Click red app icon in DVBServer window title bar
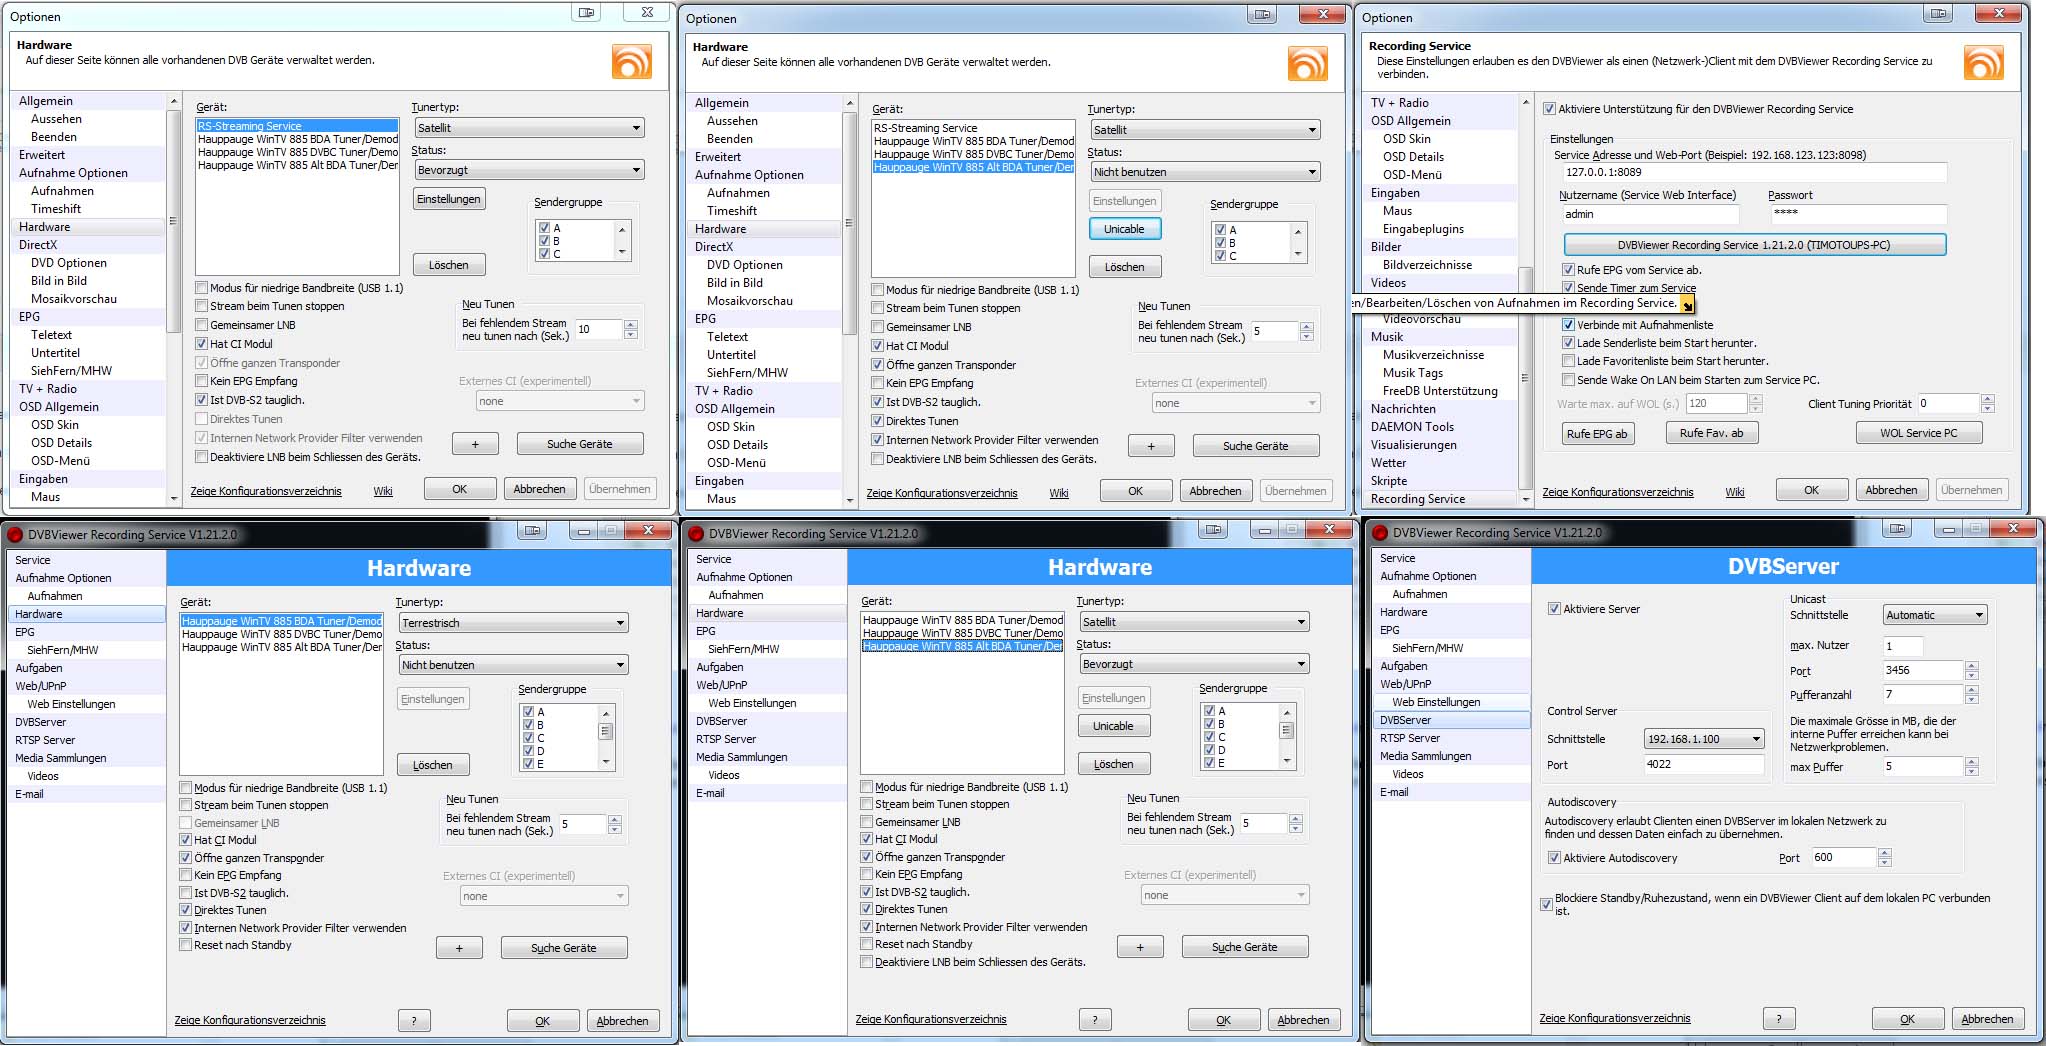The height and width of the screenshot is (1046, 2046). (x=1380, y=533)
